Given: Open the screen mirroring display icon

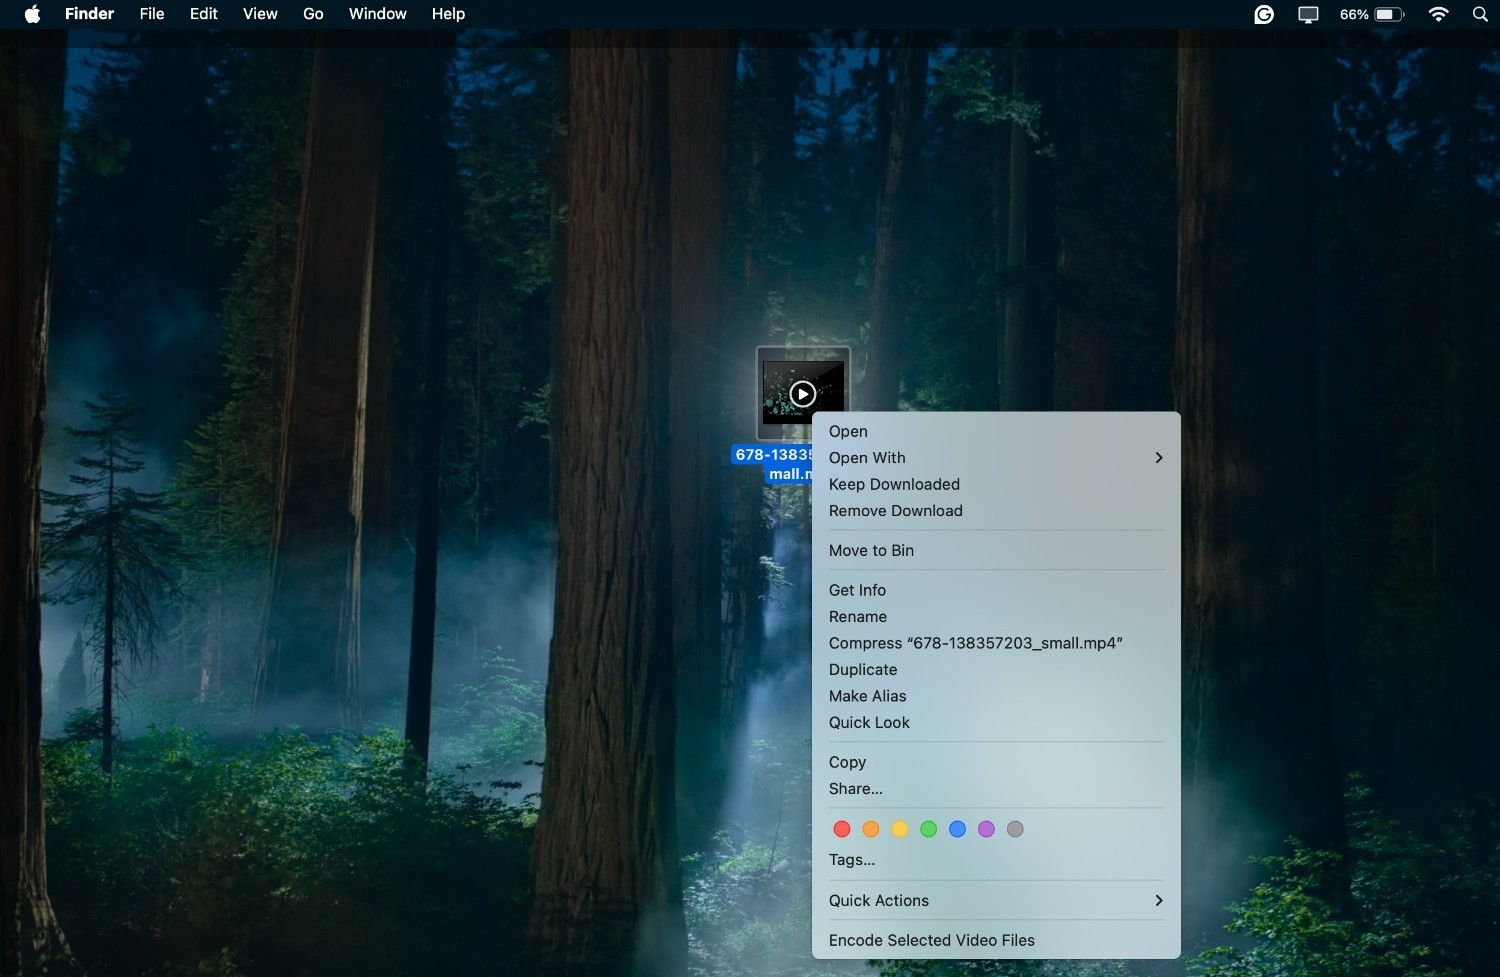Looking at the screenshot, I should [x=1308, y=14].
